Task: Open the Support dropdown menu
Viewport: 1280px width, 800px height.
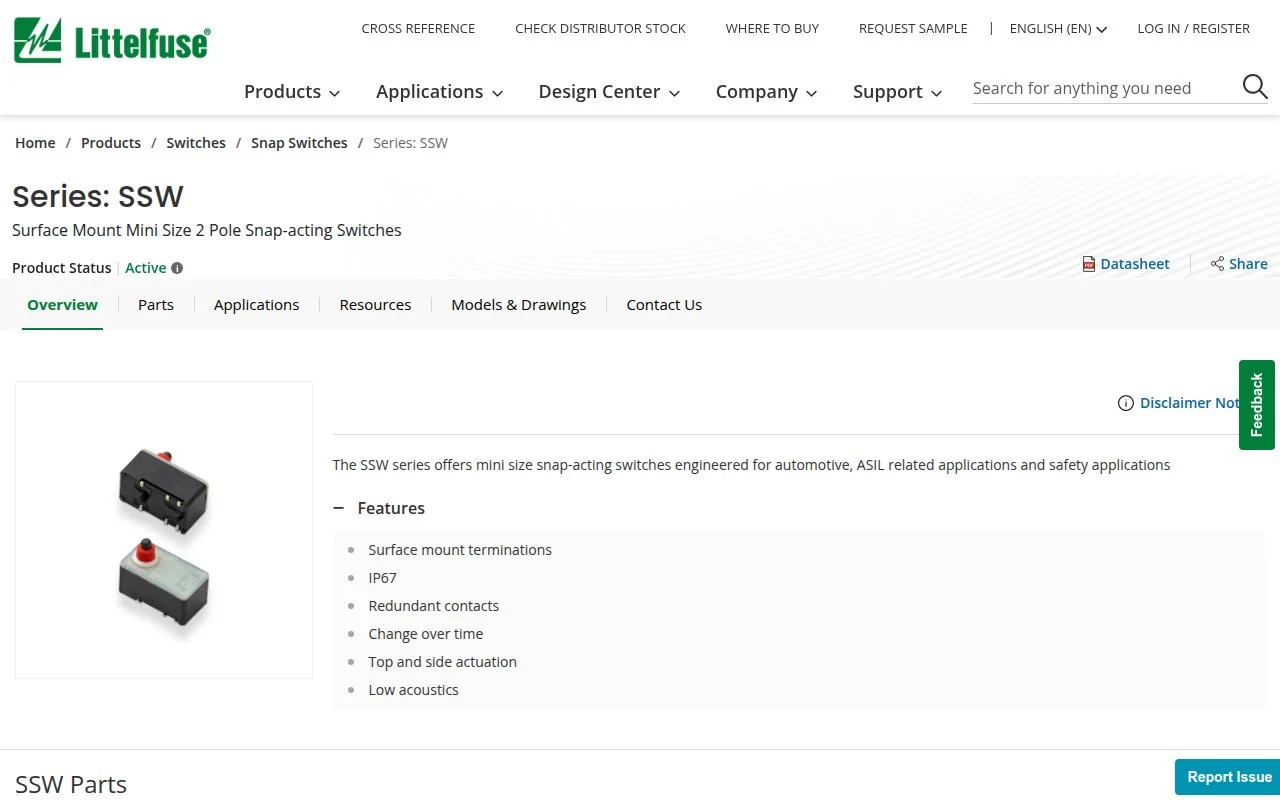Action: (x=897, y=91)
